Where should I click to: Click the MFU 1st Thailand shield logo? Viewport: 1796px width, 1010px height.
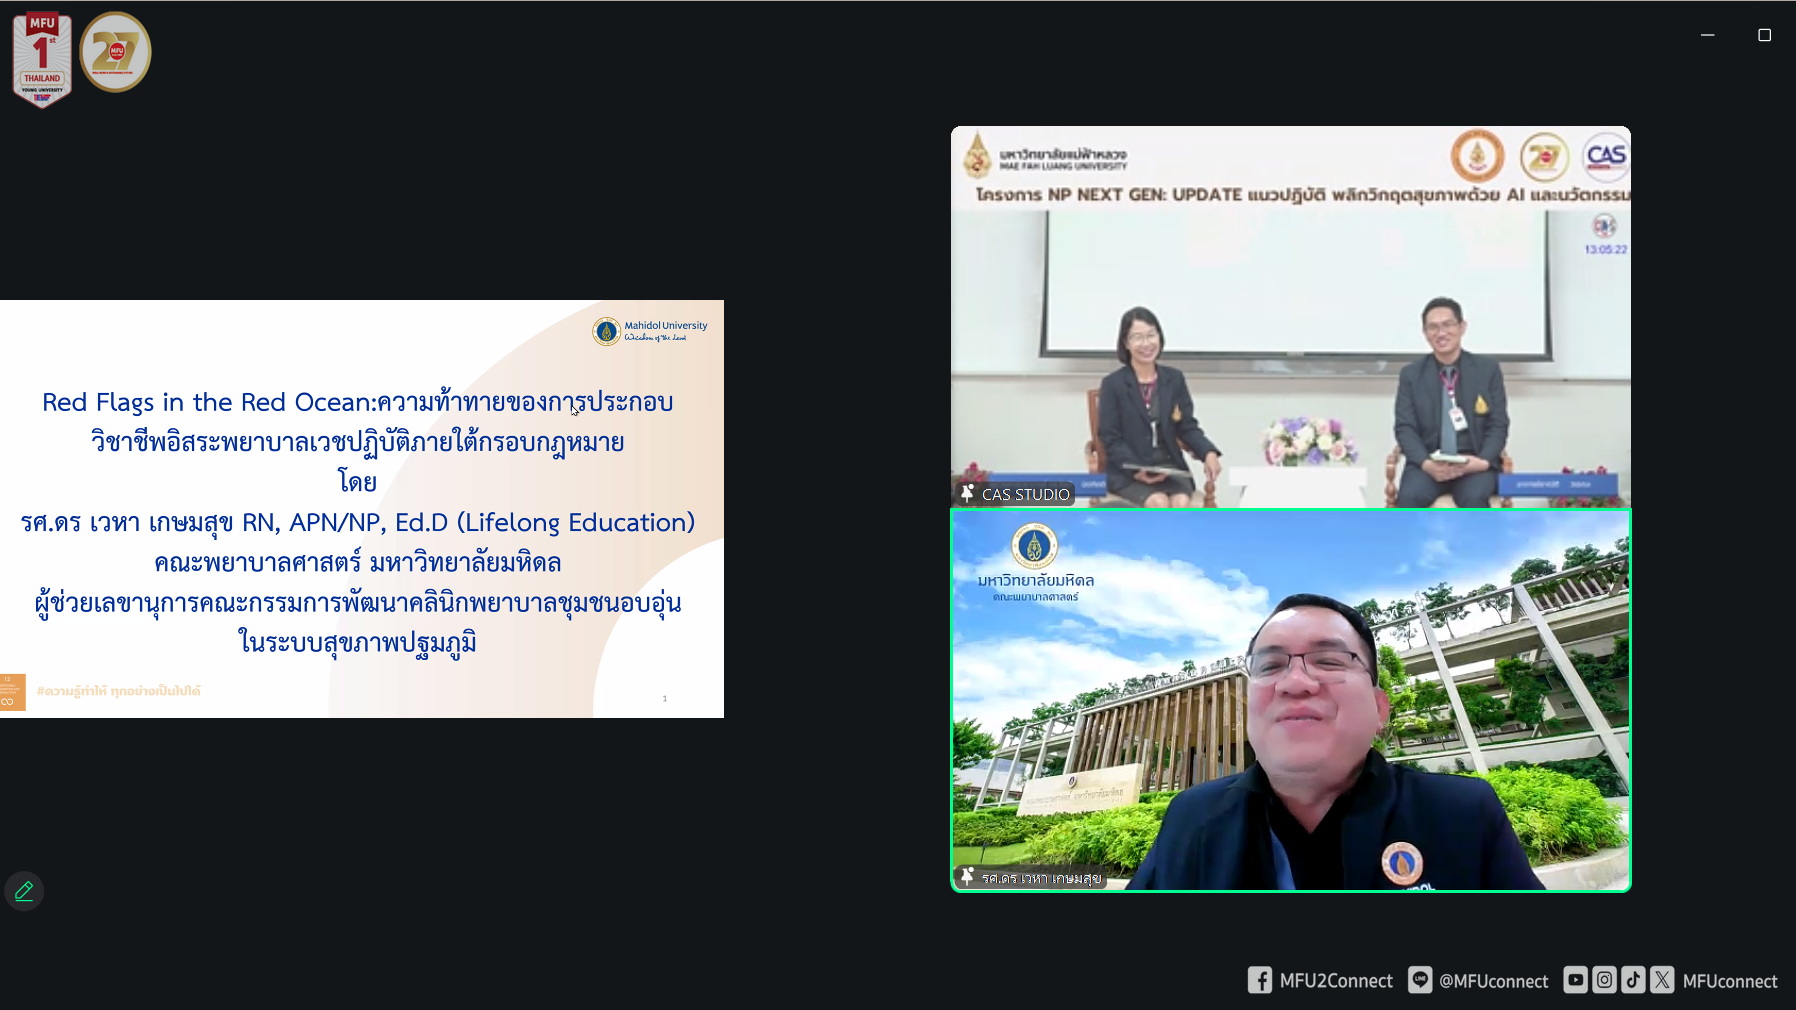pos(42,58)
